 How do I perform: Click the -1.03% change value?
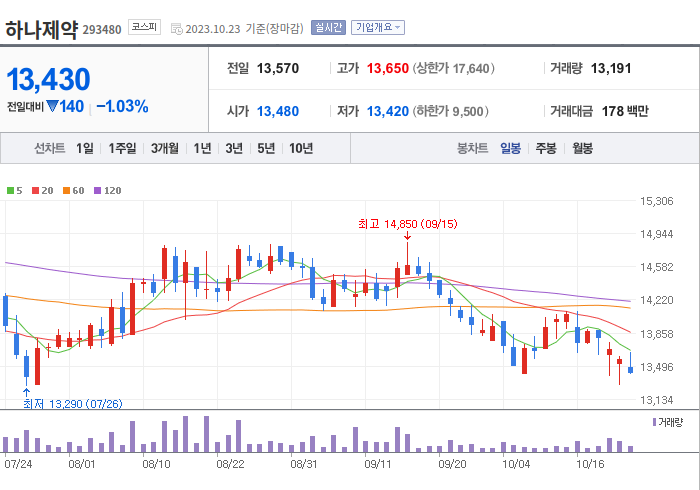pos(122,106)
